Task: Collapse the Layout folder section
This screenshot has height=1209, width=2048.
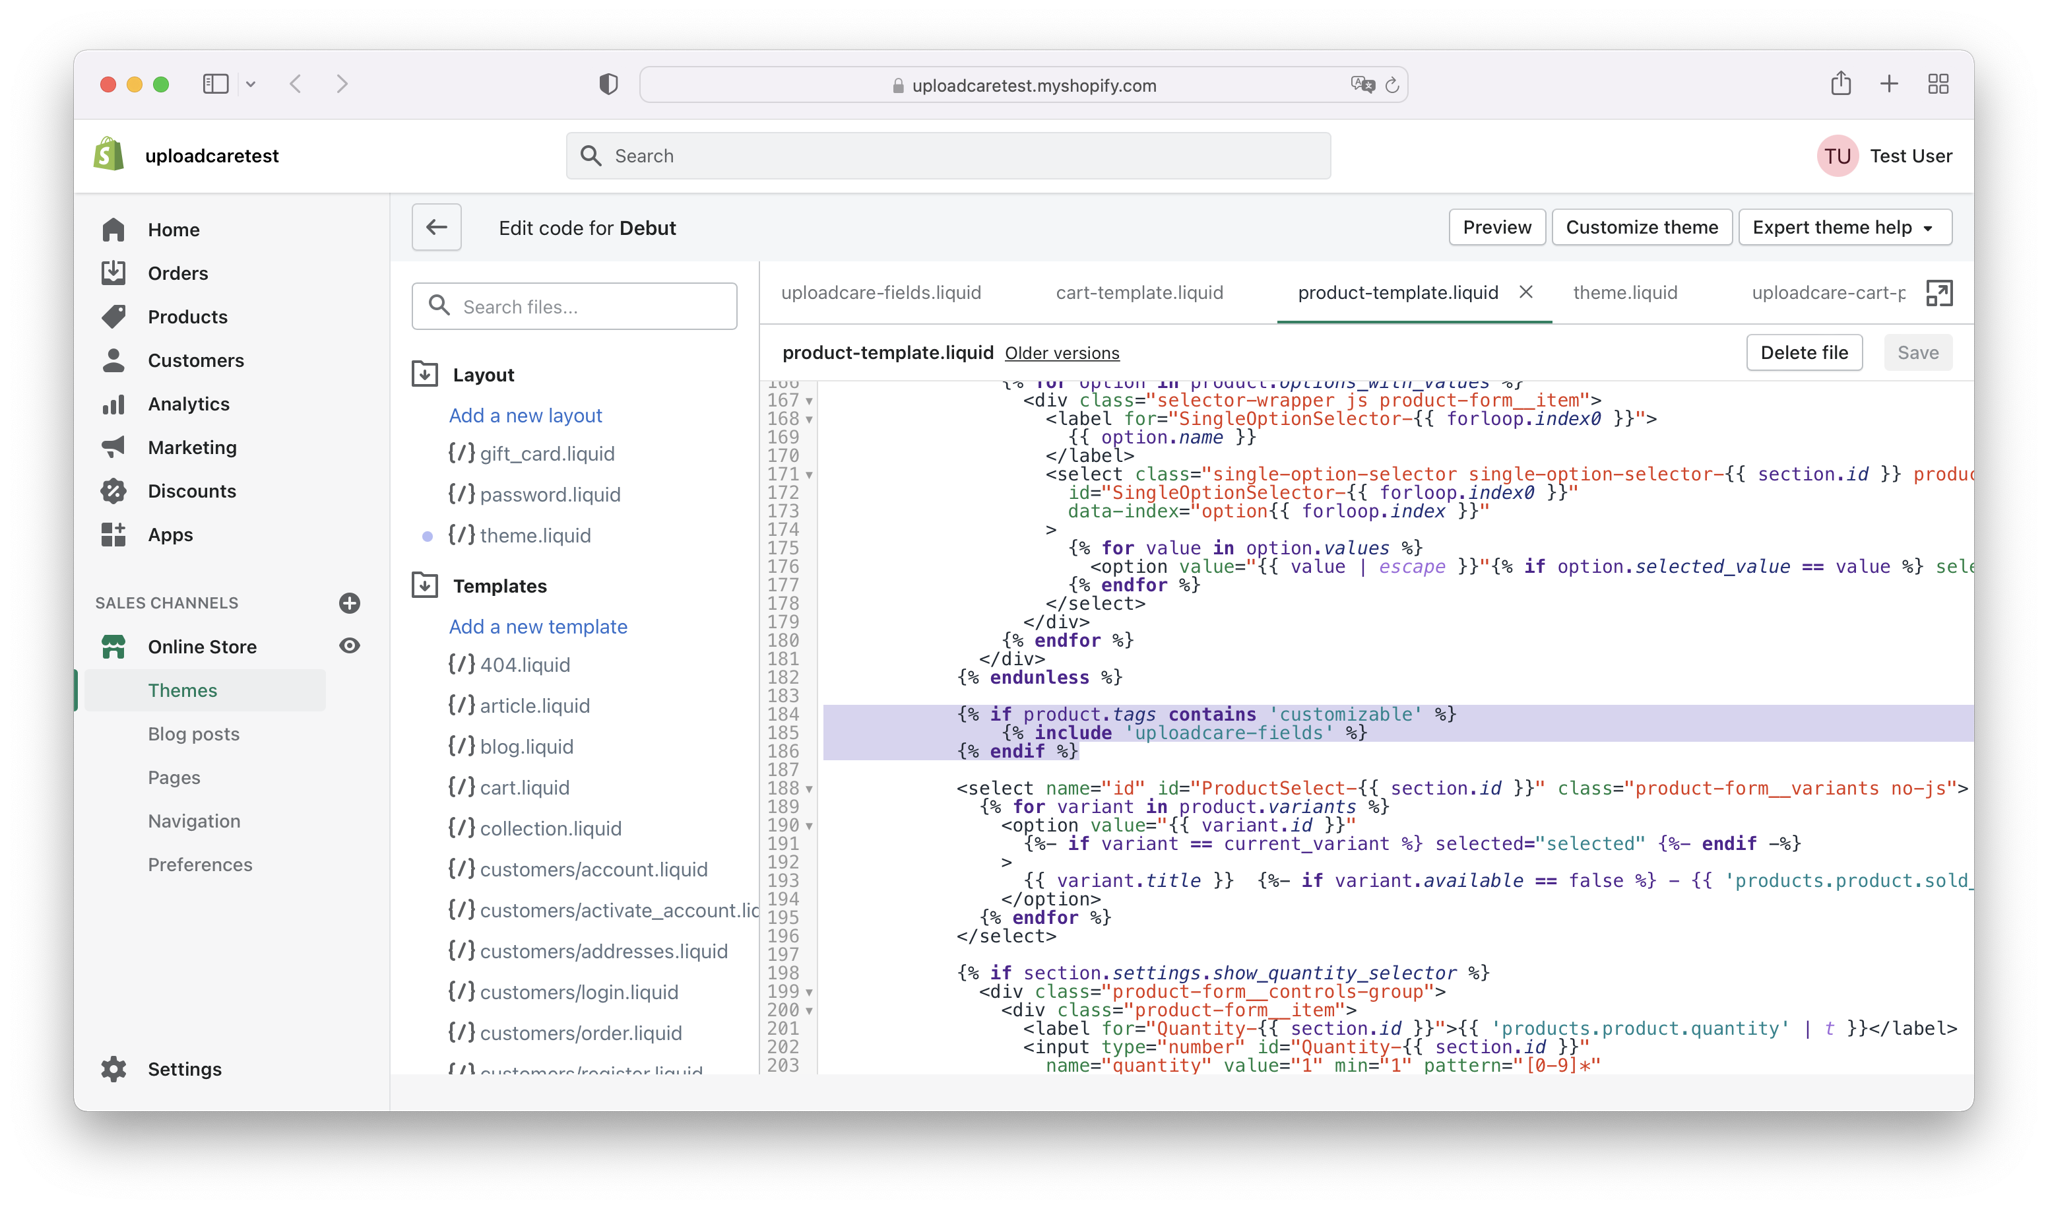Action: [425, 374]
